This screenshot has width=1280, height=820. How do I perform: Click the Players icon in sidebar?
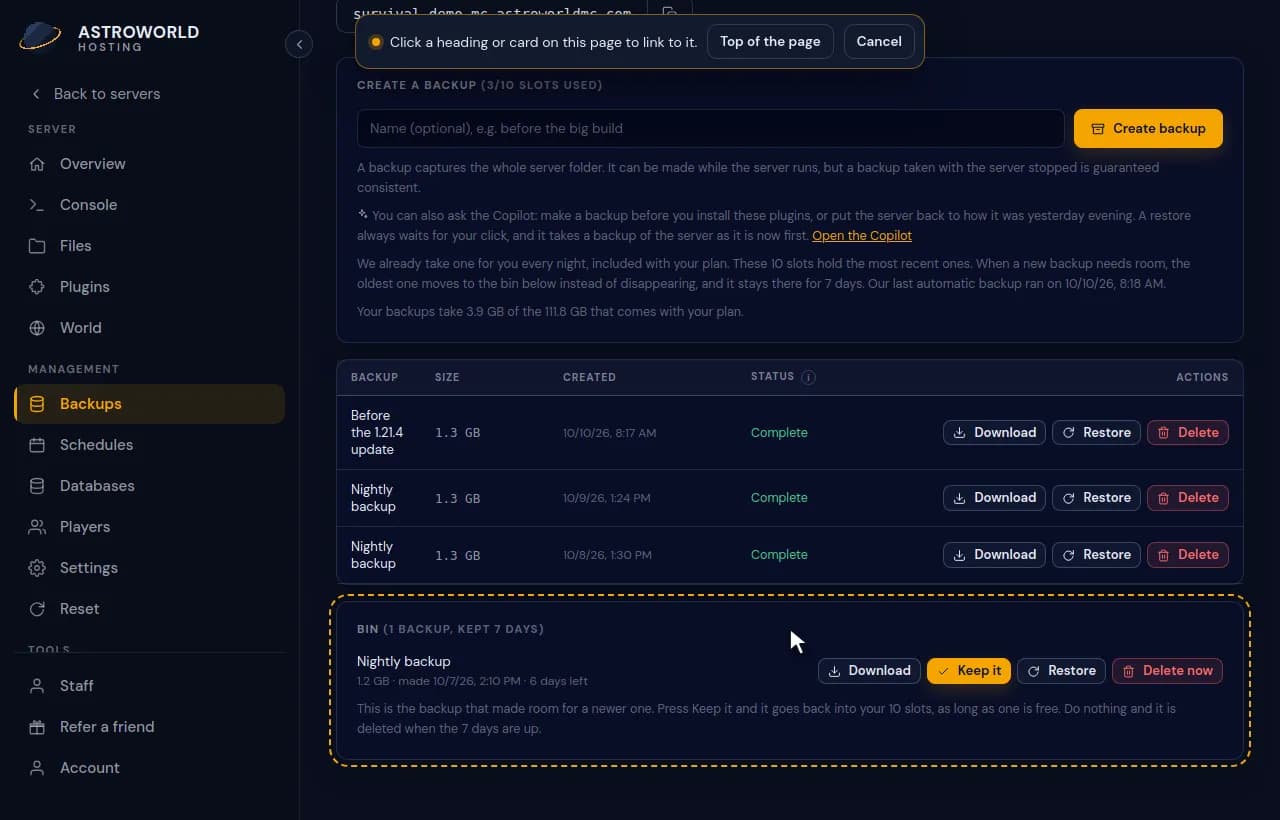click(x=37, y=526)
